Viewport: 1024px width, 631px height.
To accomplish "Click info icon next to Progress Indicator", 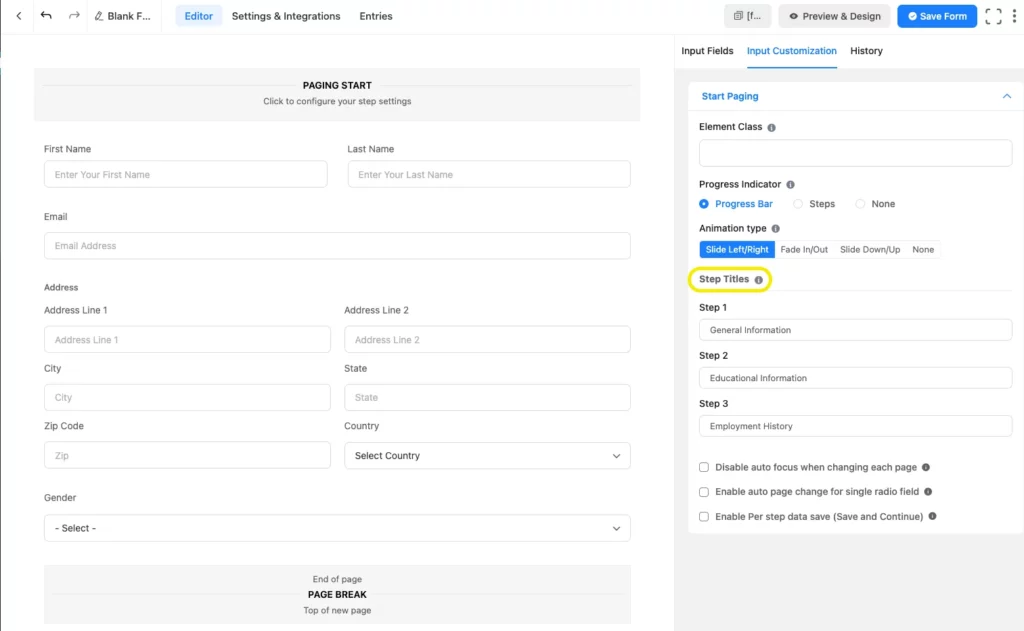I will pyautogui.click(x=790, y=185).
